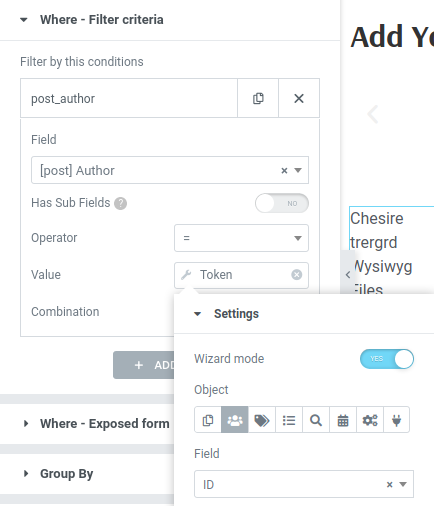Remove the post_author condition item

pos(299,98)
